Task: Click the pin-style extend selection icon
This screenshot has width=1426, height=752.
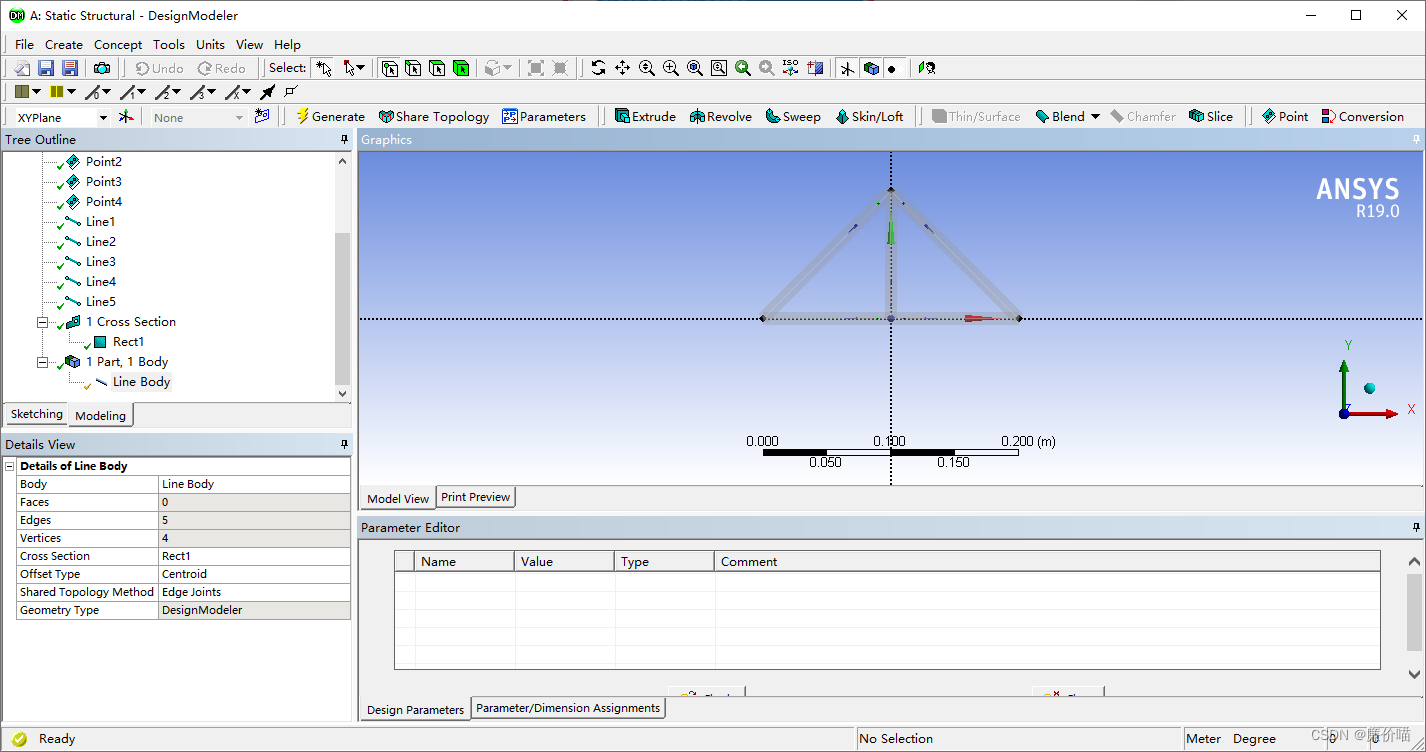Action: coord(267,92)
